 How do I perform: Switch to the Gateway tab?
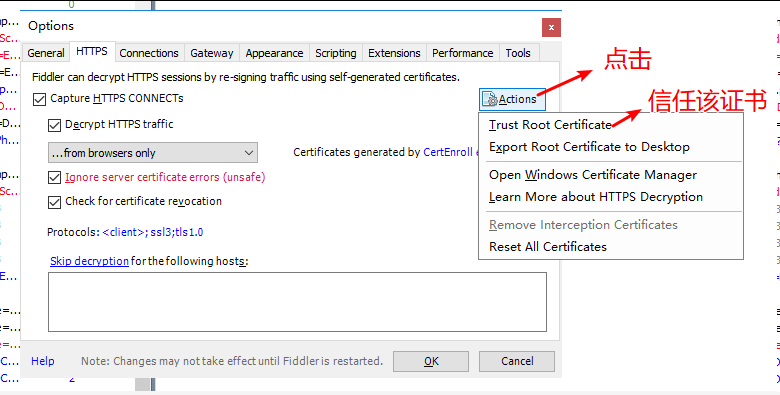(x=212, y=53)
